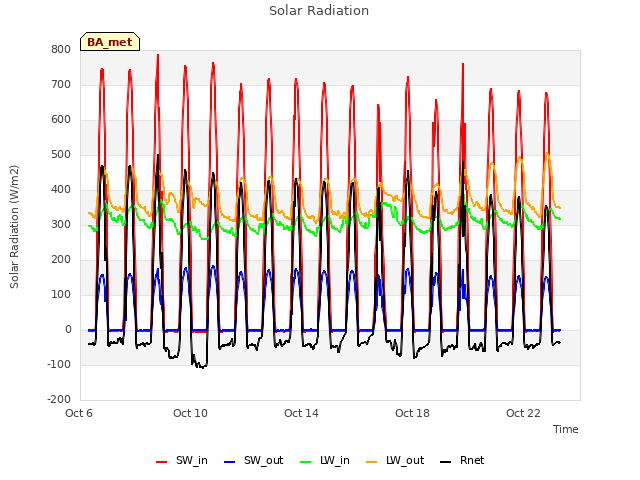Click the -200 y-axis tick label
This screenshot has height=480, width=640.
pos(59,400)
